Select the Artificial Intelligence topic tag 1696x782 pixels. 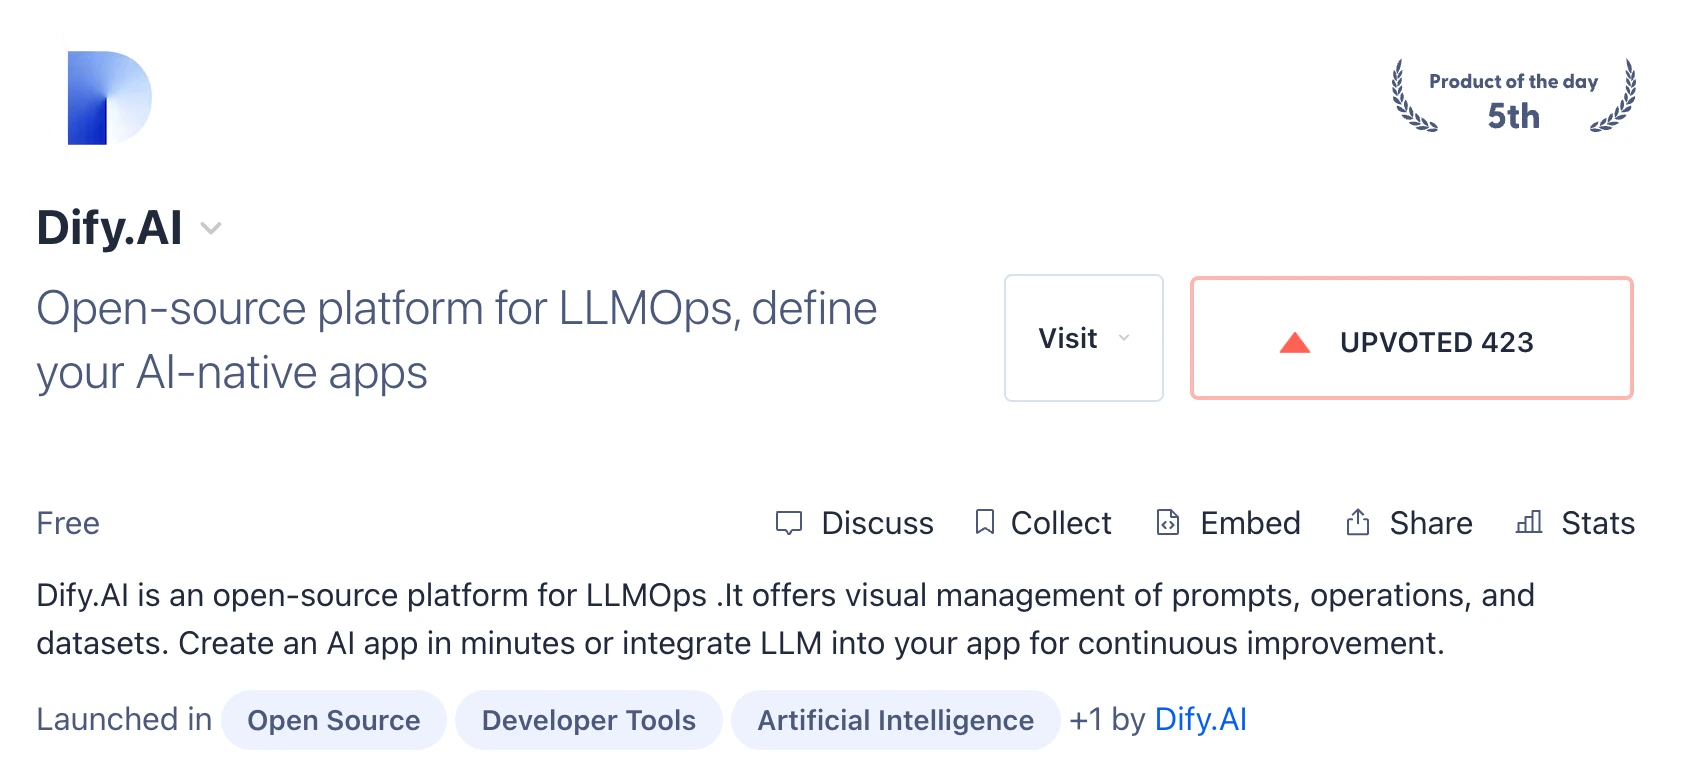pos(896,720)
